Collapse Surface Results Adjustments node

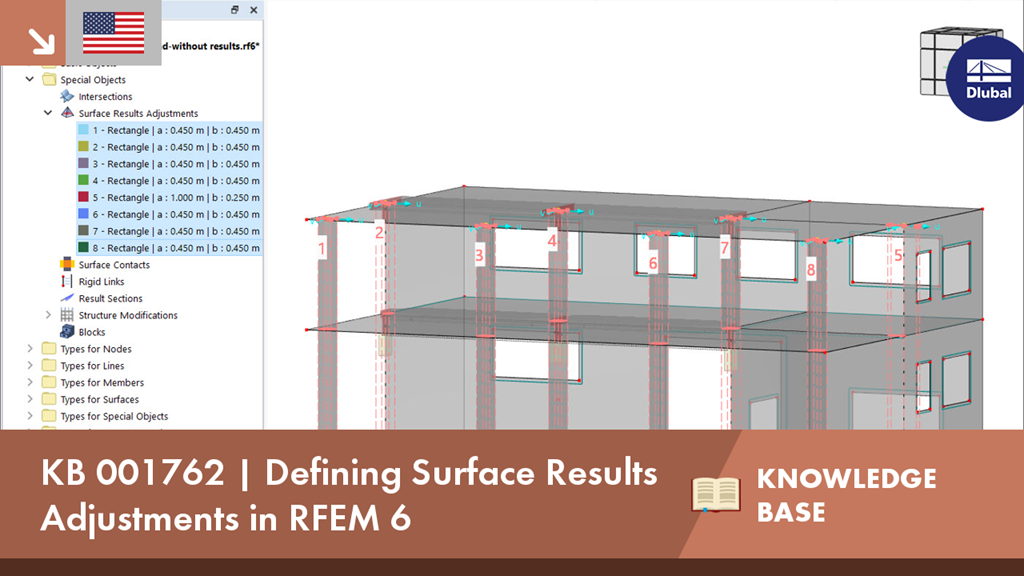point(48,112)
